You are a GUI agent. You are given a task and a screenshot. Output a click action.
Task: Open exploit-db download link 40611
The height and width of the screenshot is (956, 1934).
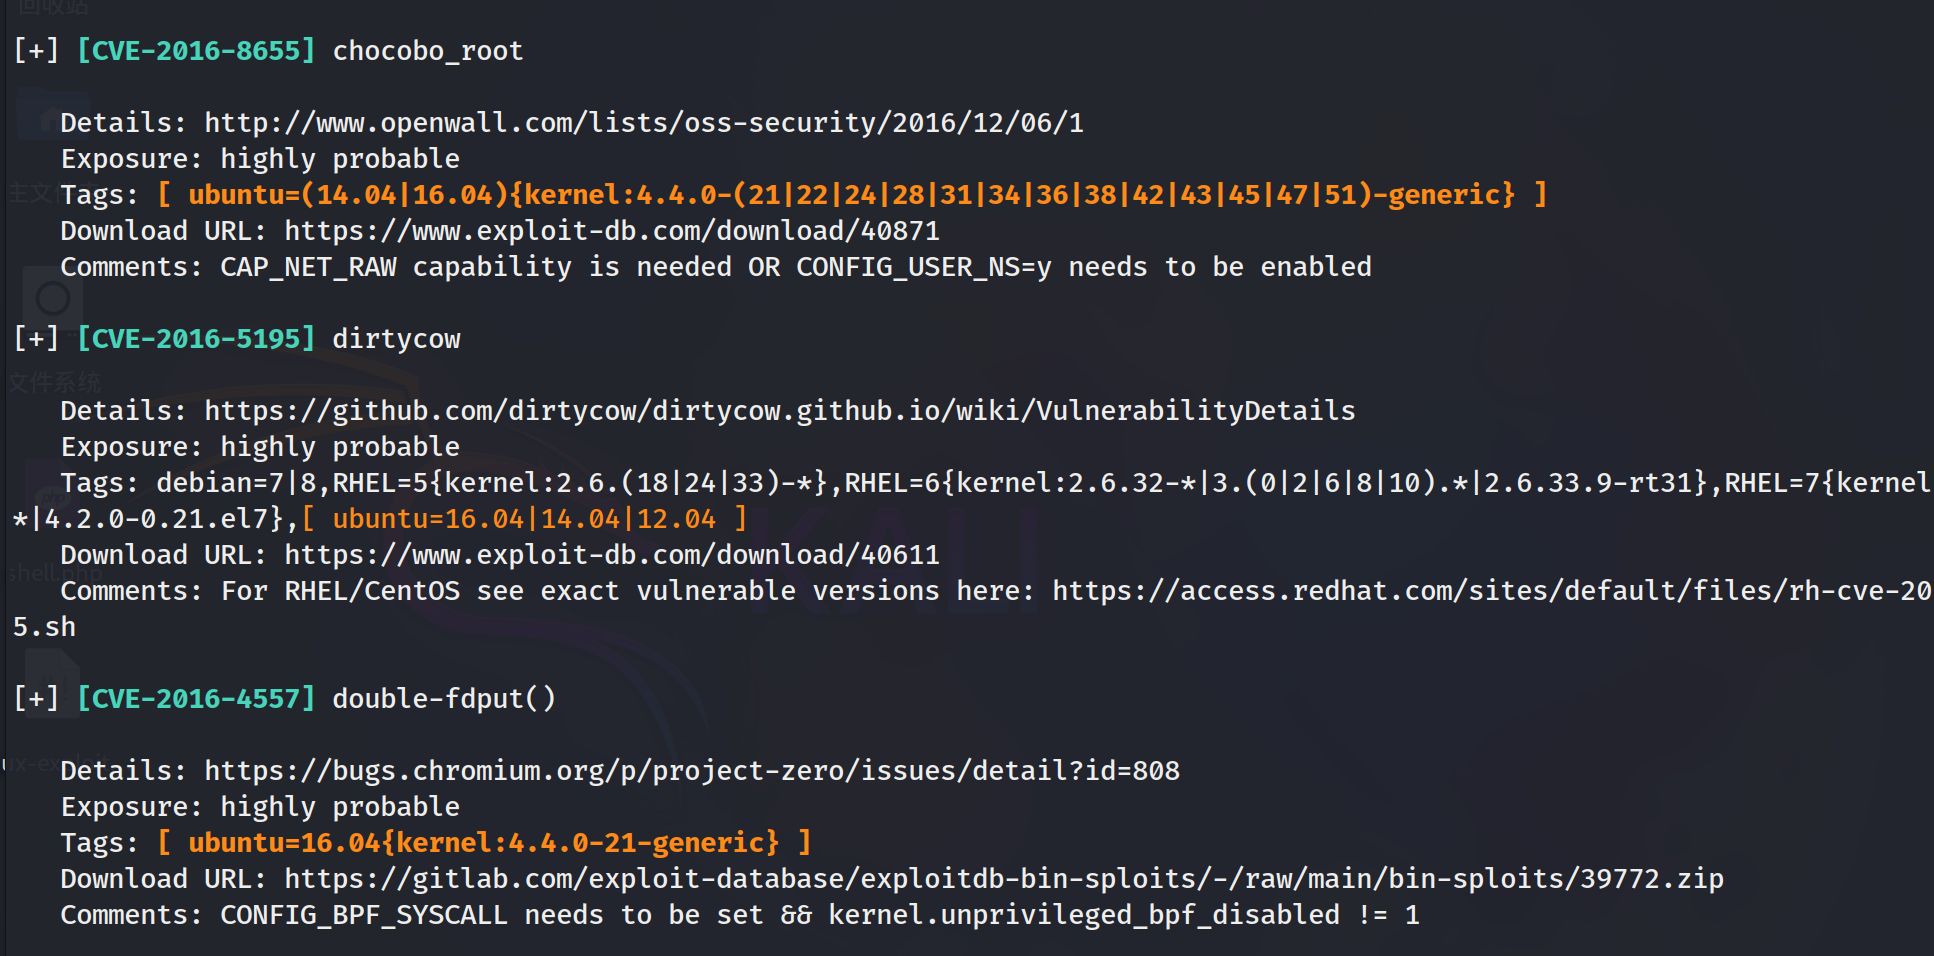pos(612,555)
